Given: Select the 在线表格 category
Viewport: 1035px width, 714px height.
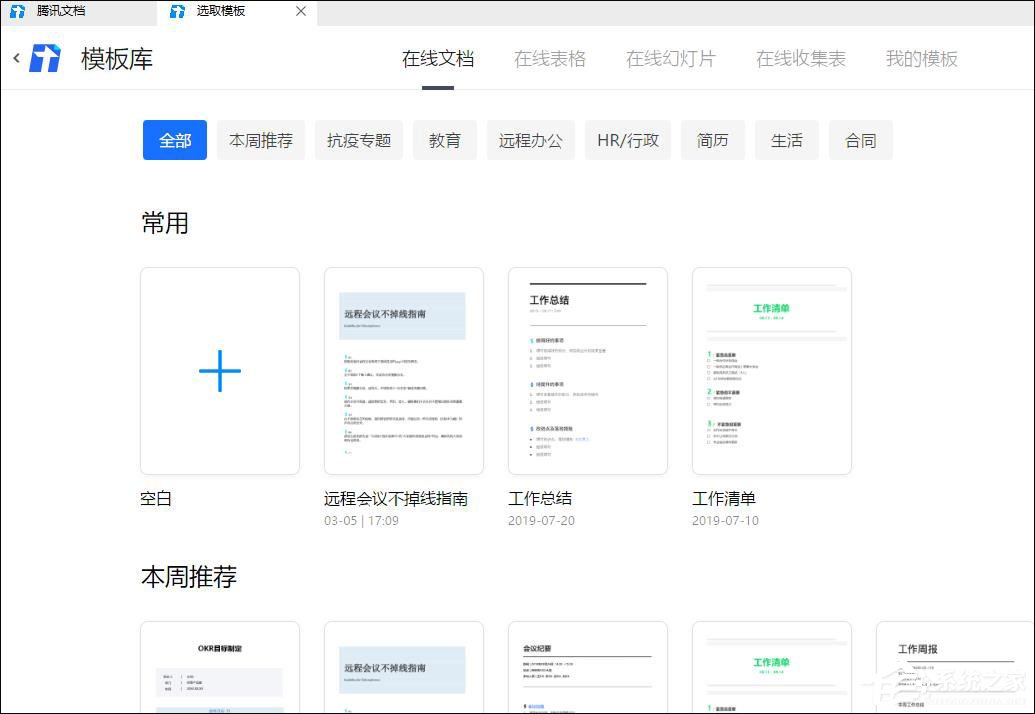Looking at the screenshot, I should [549, 59].
